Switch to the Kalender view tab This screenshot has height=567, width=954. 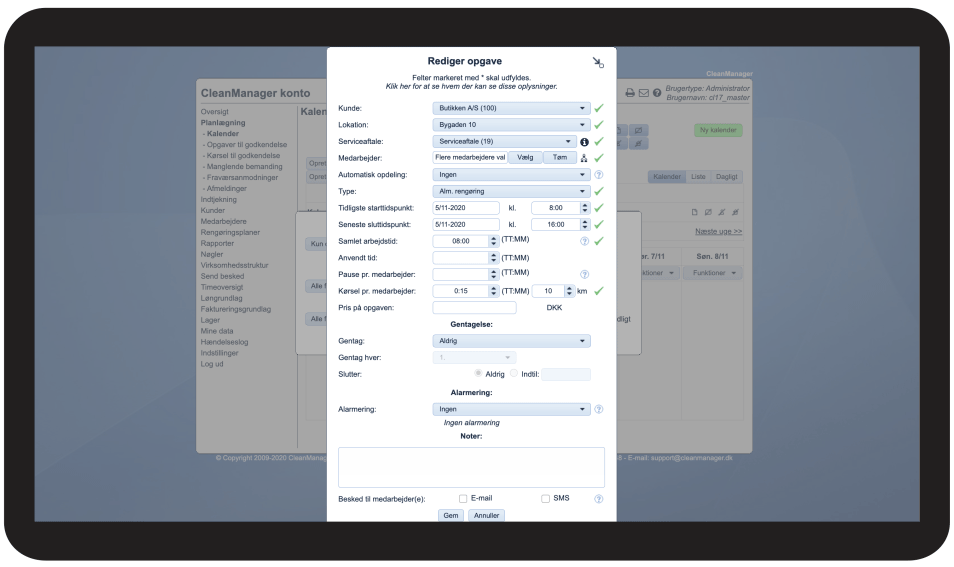point(667,177)
